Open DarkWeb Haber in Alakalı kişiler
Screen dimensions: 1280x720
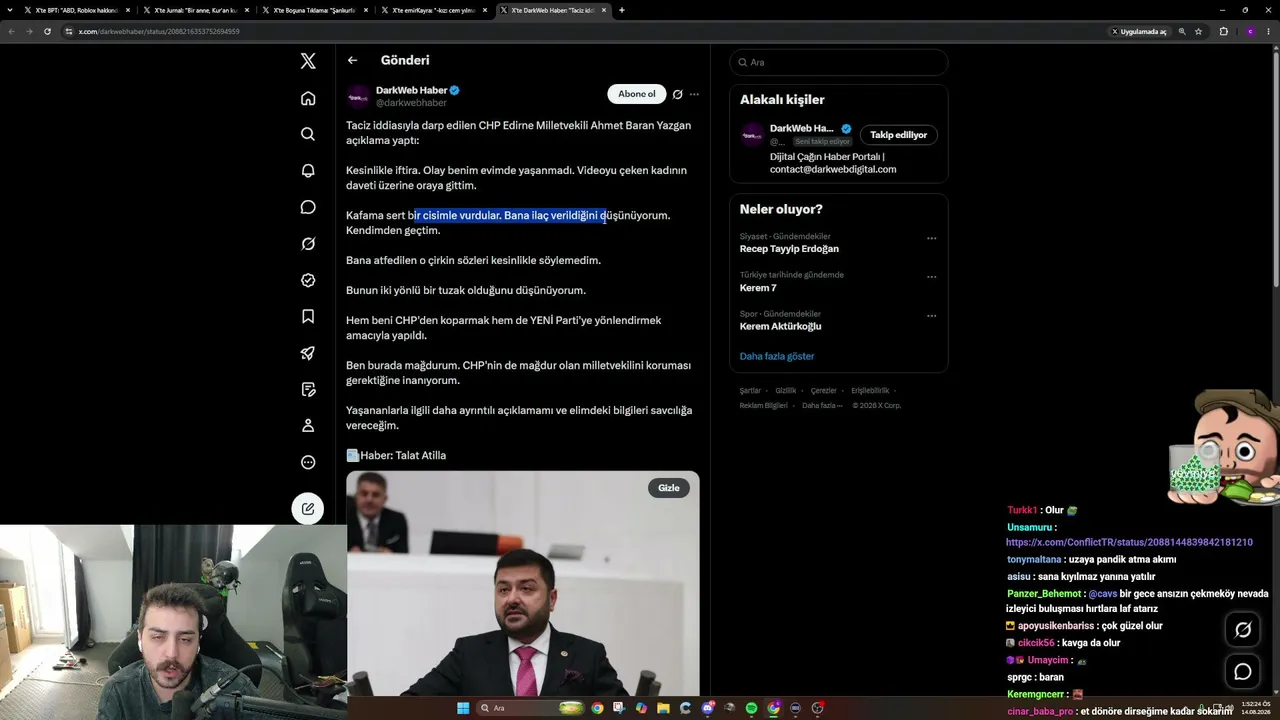pos(801,129)
